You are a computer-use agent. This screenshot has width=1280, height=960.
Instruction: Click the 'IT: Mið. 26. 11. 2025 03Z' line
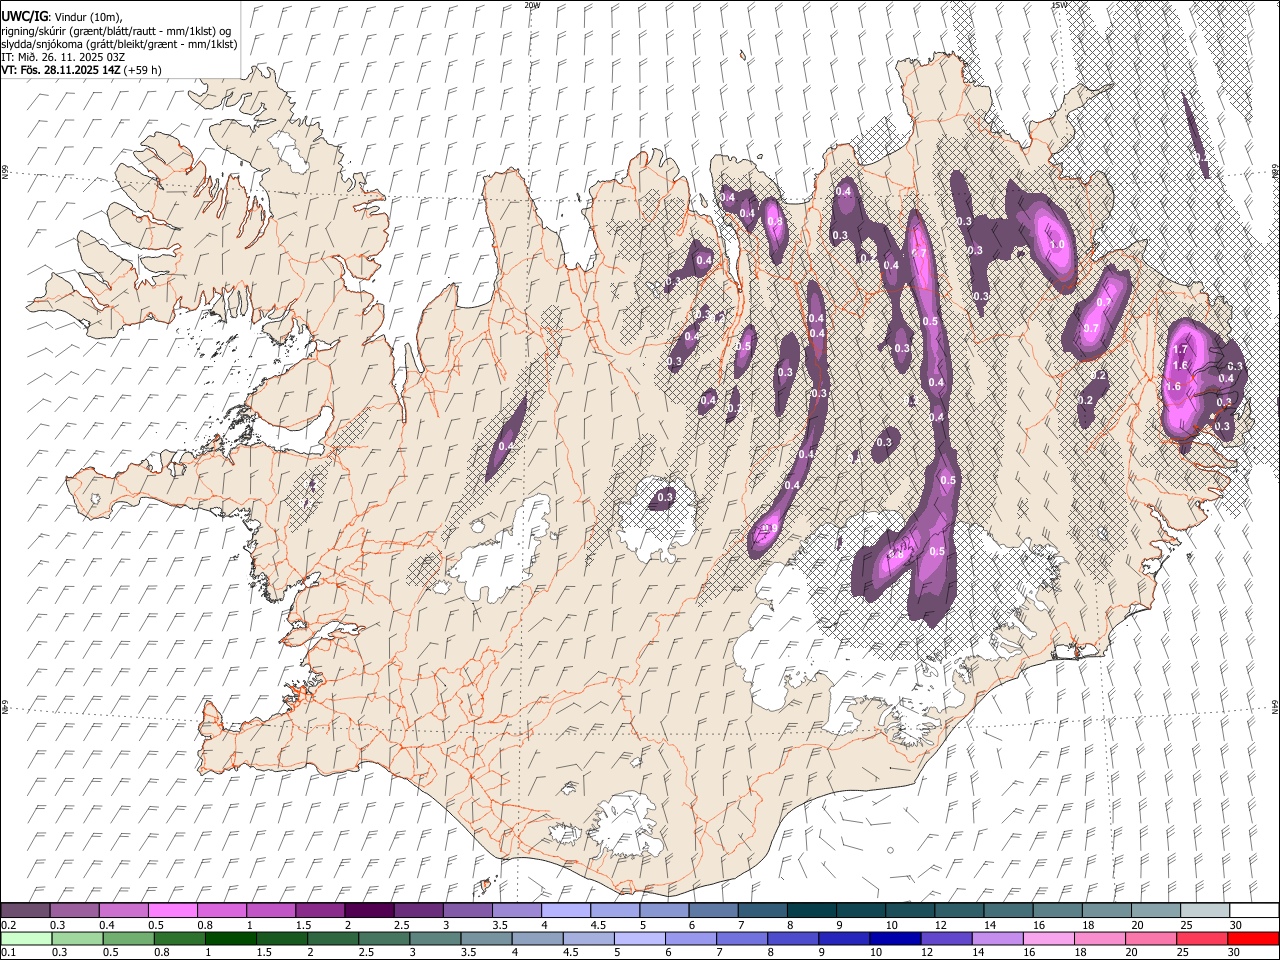(x=63, y=57)
